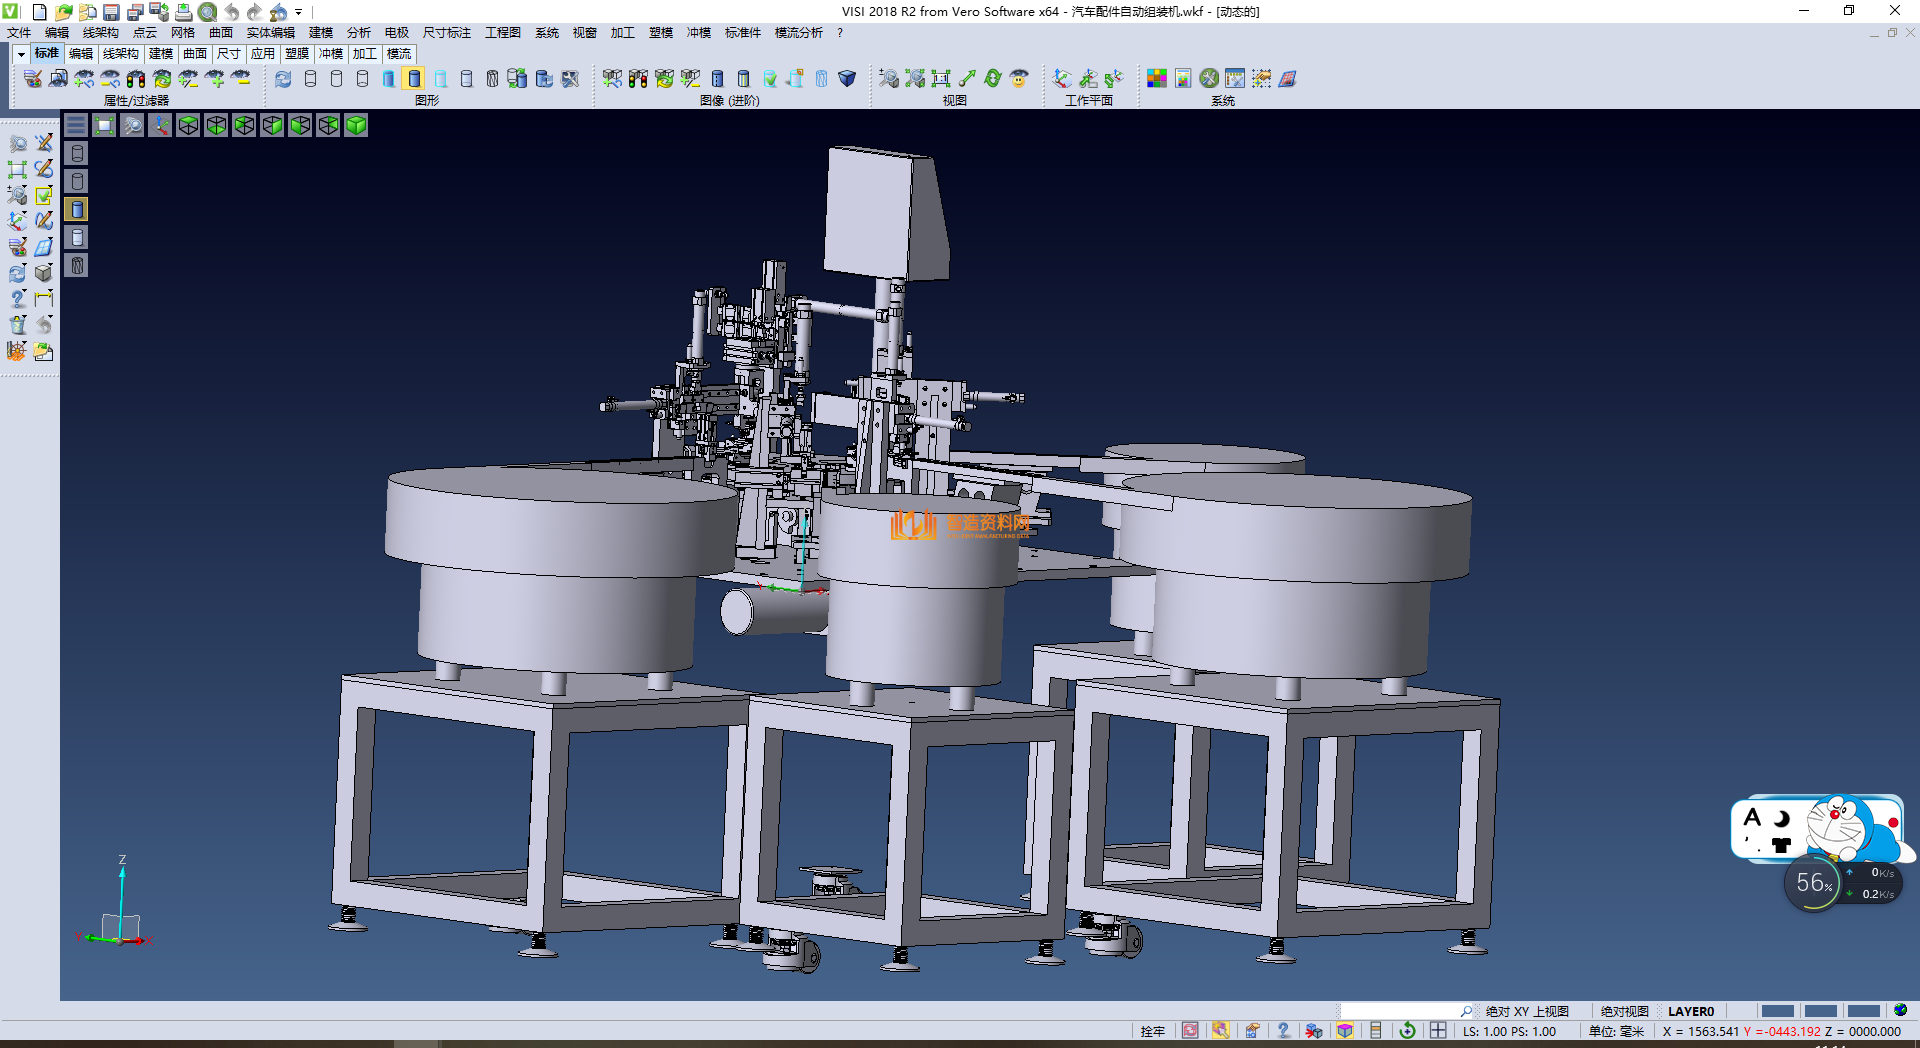Toggle the highlighted cube icon in status bar
Screen dimensions: 1920x1048
(x=1345, y=1031)
